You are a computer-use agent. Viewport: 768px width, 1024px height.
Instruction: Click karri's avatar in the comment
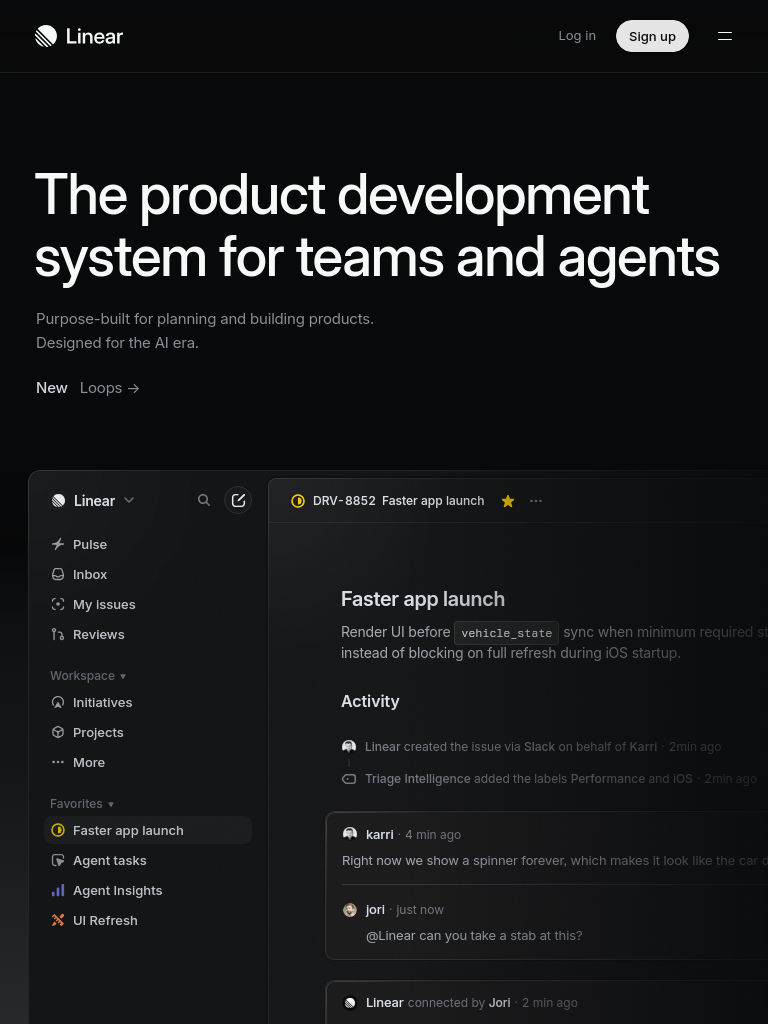pos(350,834)
